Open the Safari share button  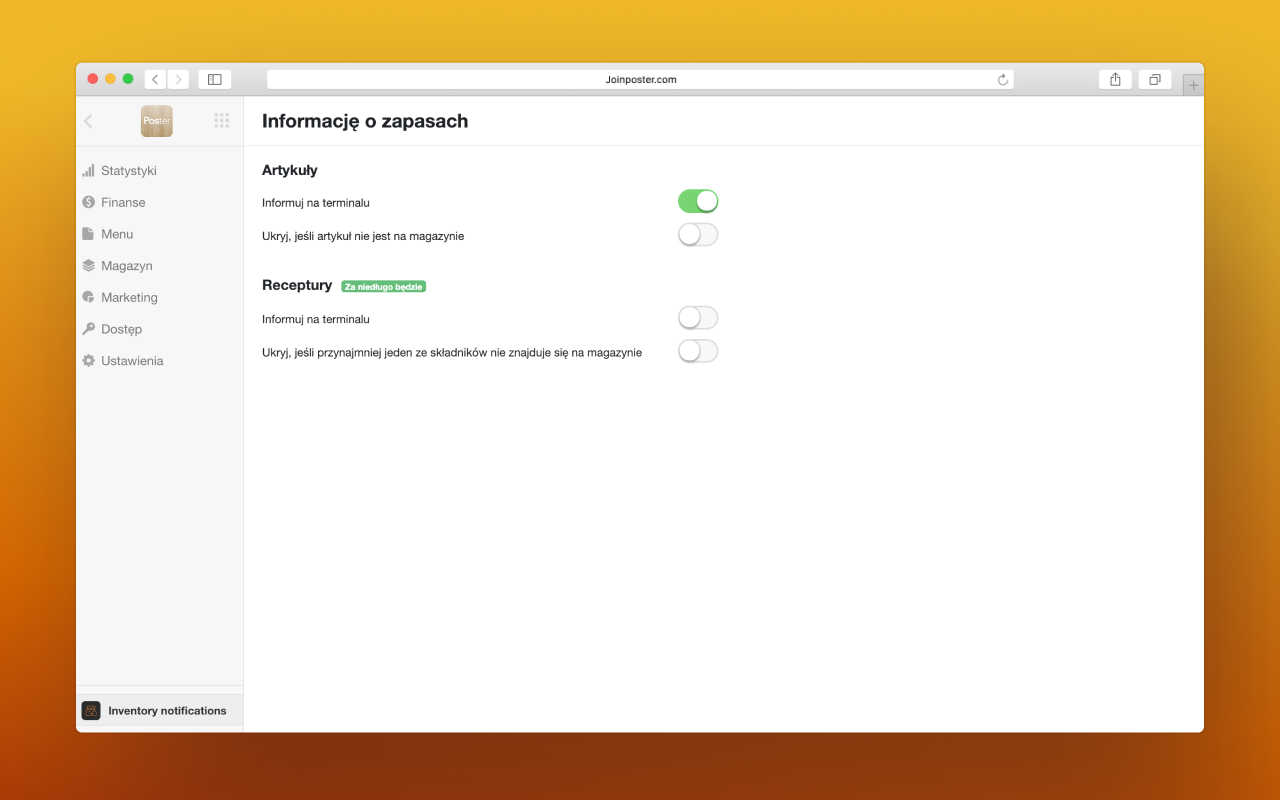point(1115,79)
